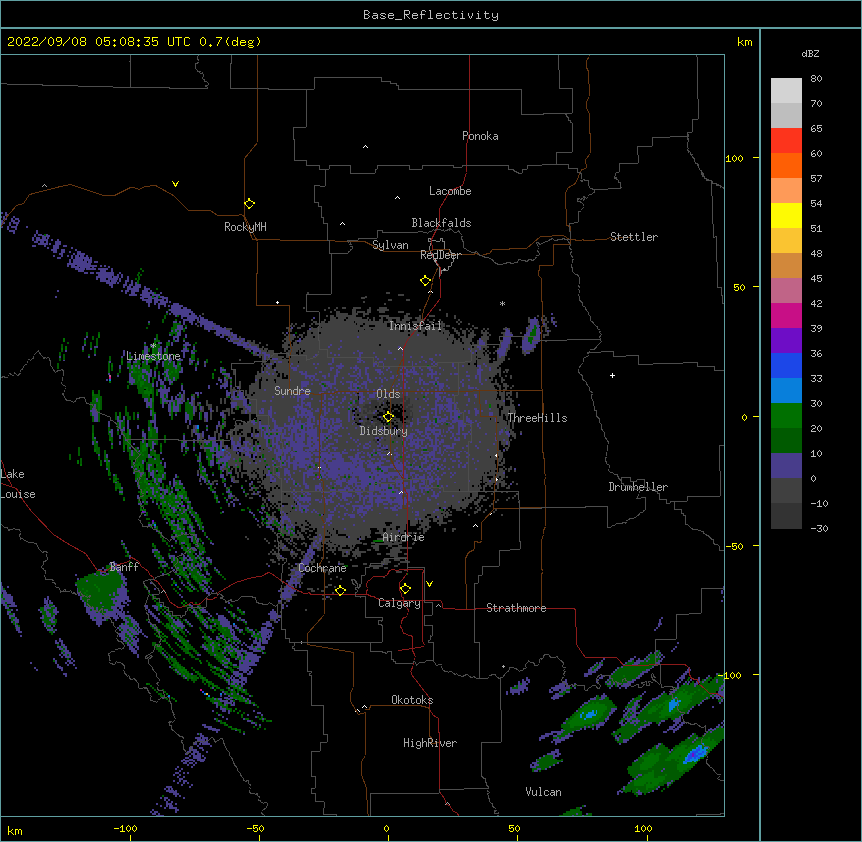Click the yellow diamond marker south of RedDeer
The image size is (862, 842).
click(426, 281)
